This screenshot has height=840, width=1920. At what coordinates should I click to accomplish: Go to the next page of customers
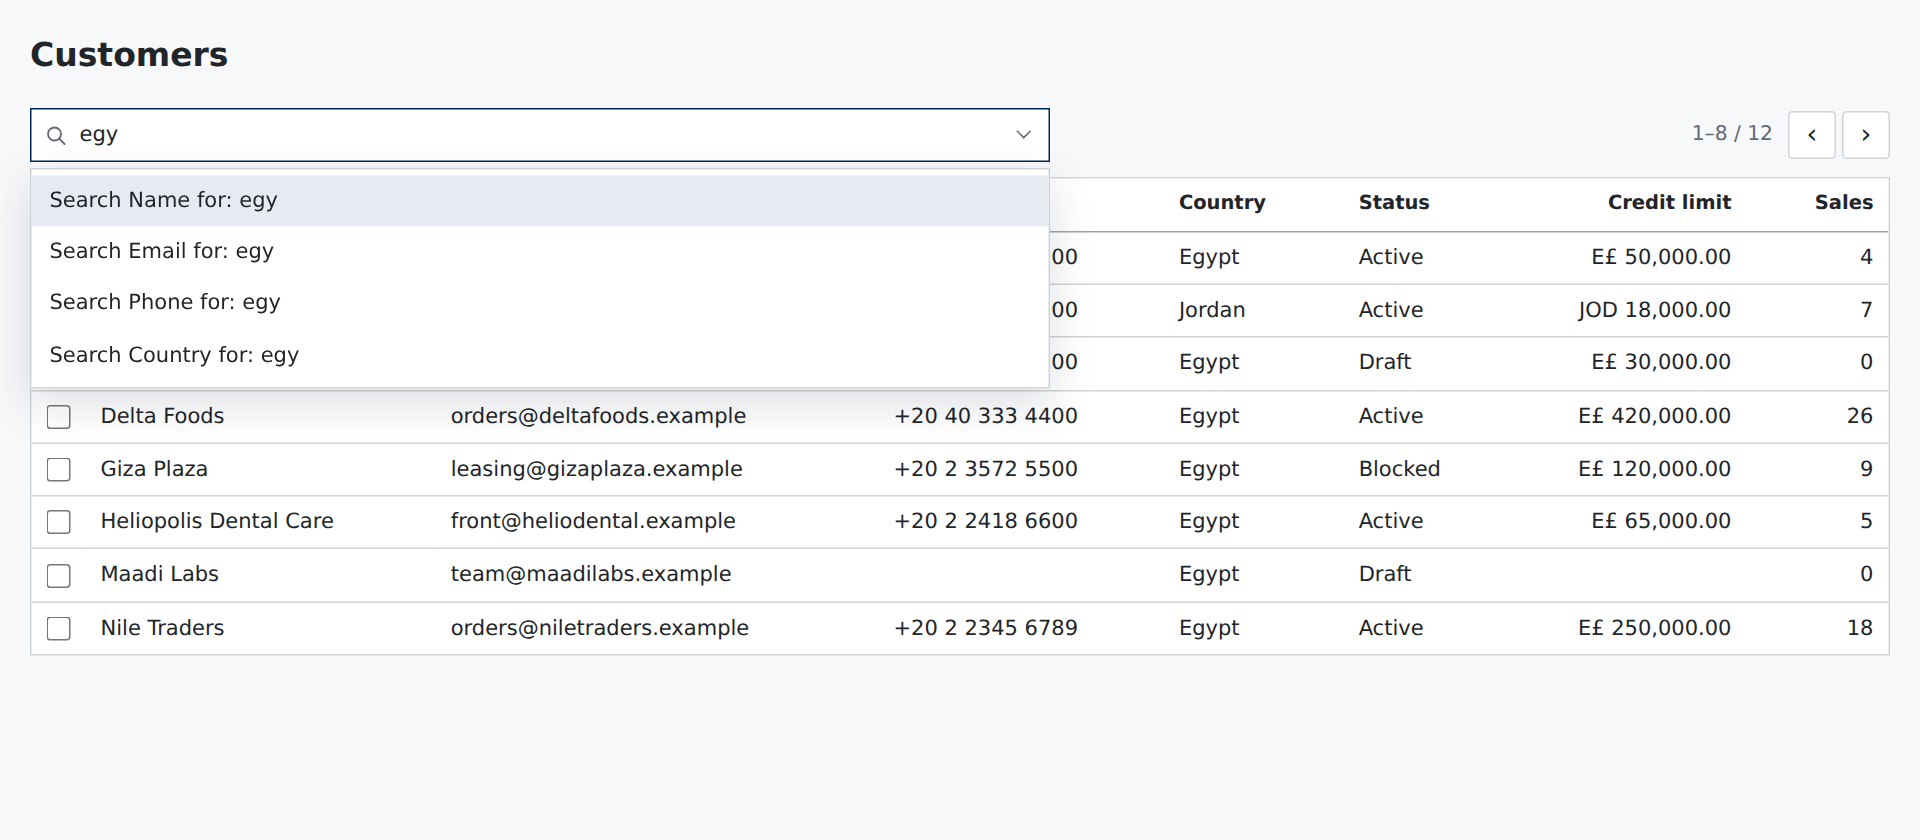(1866, 135)
